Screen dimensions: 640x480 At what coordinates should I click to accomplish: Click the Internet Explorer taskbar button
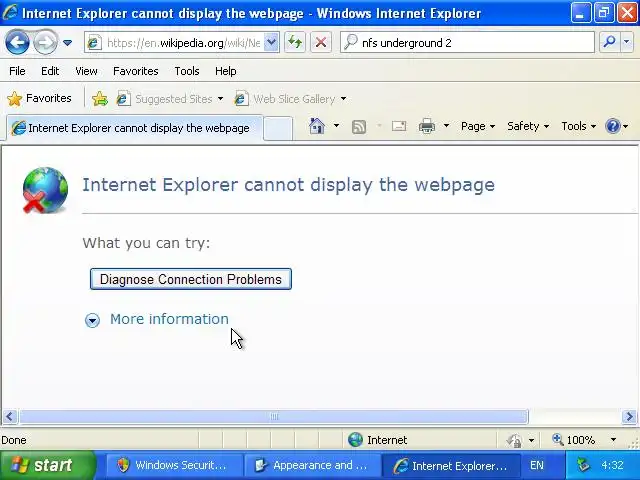pos(451,465)
